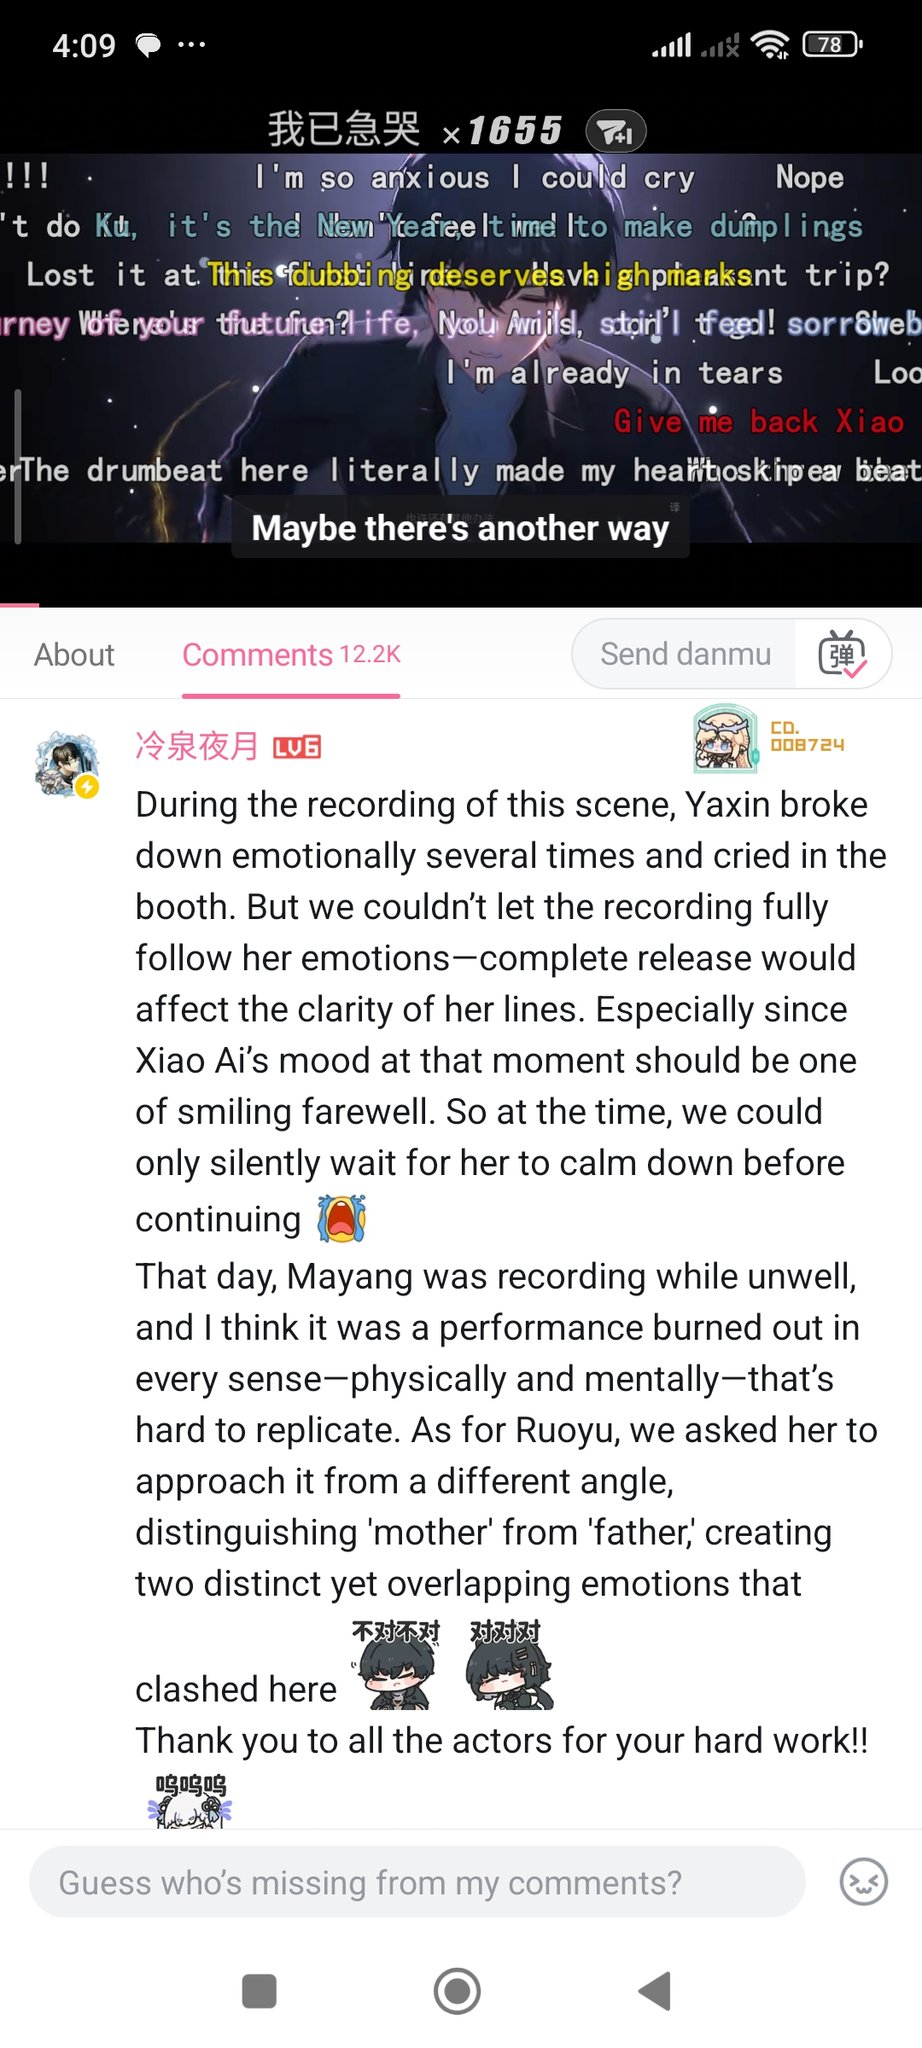Toggle the danmu display switch icon
This screenshot has width=922, height=2048.
[842, 654]
